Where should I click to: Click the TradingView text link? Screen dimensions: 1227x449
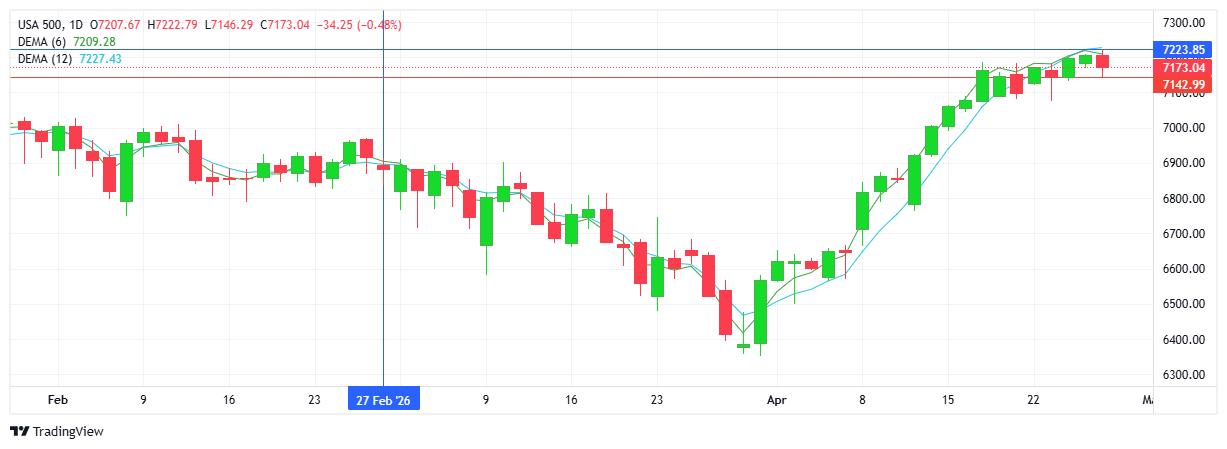68,431
